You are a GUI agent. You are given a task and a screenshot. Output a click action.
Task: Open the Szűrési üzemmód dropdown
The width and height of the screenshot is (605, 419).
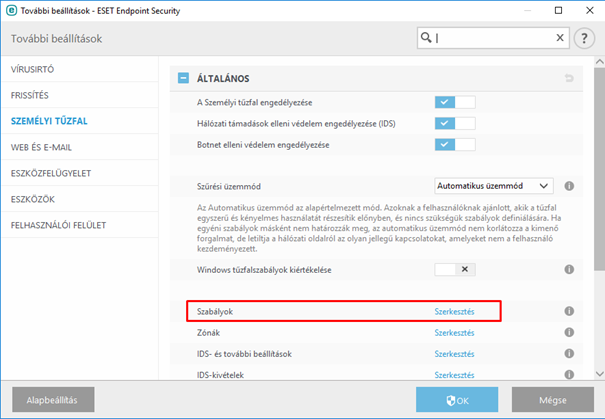point(494,186)
